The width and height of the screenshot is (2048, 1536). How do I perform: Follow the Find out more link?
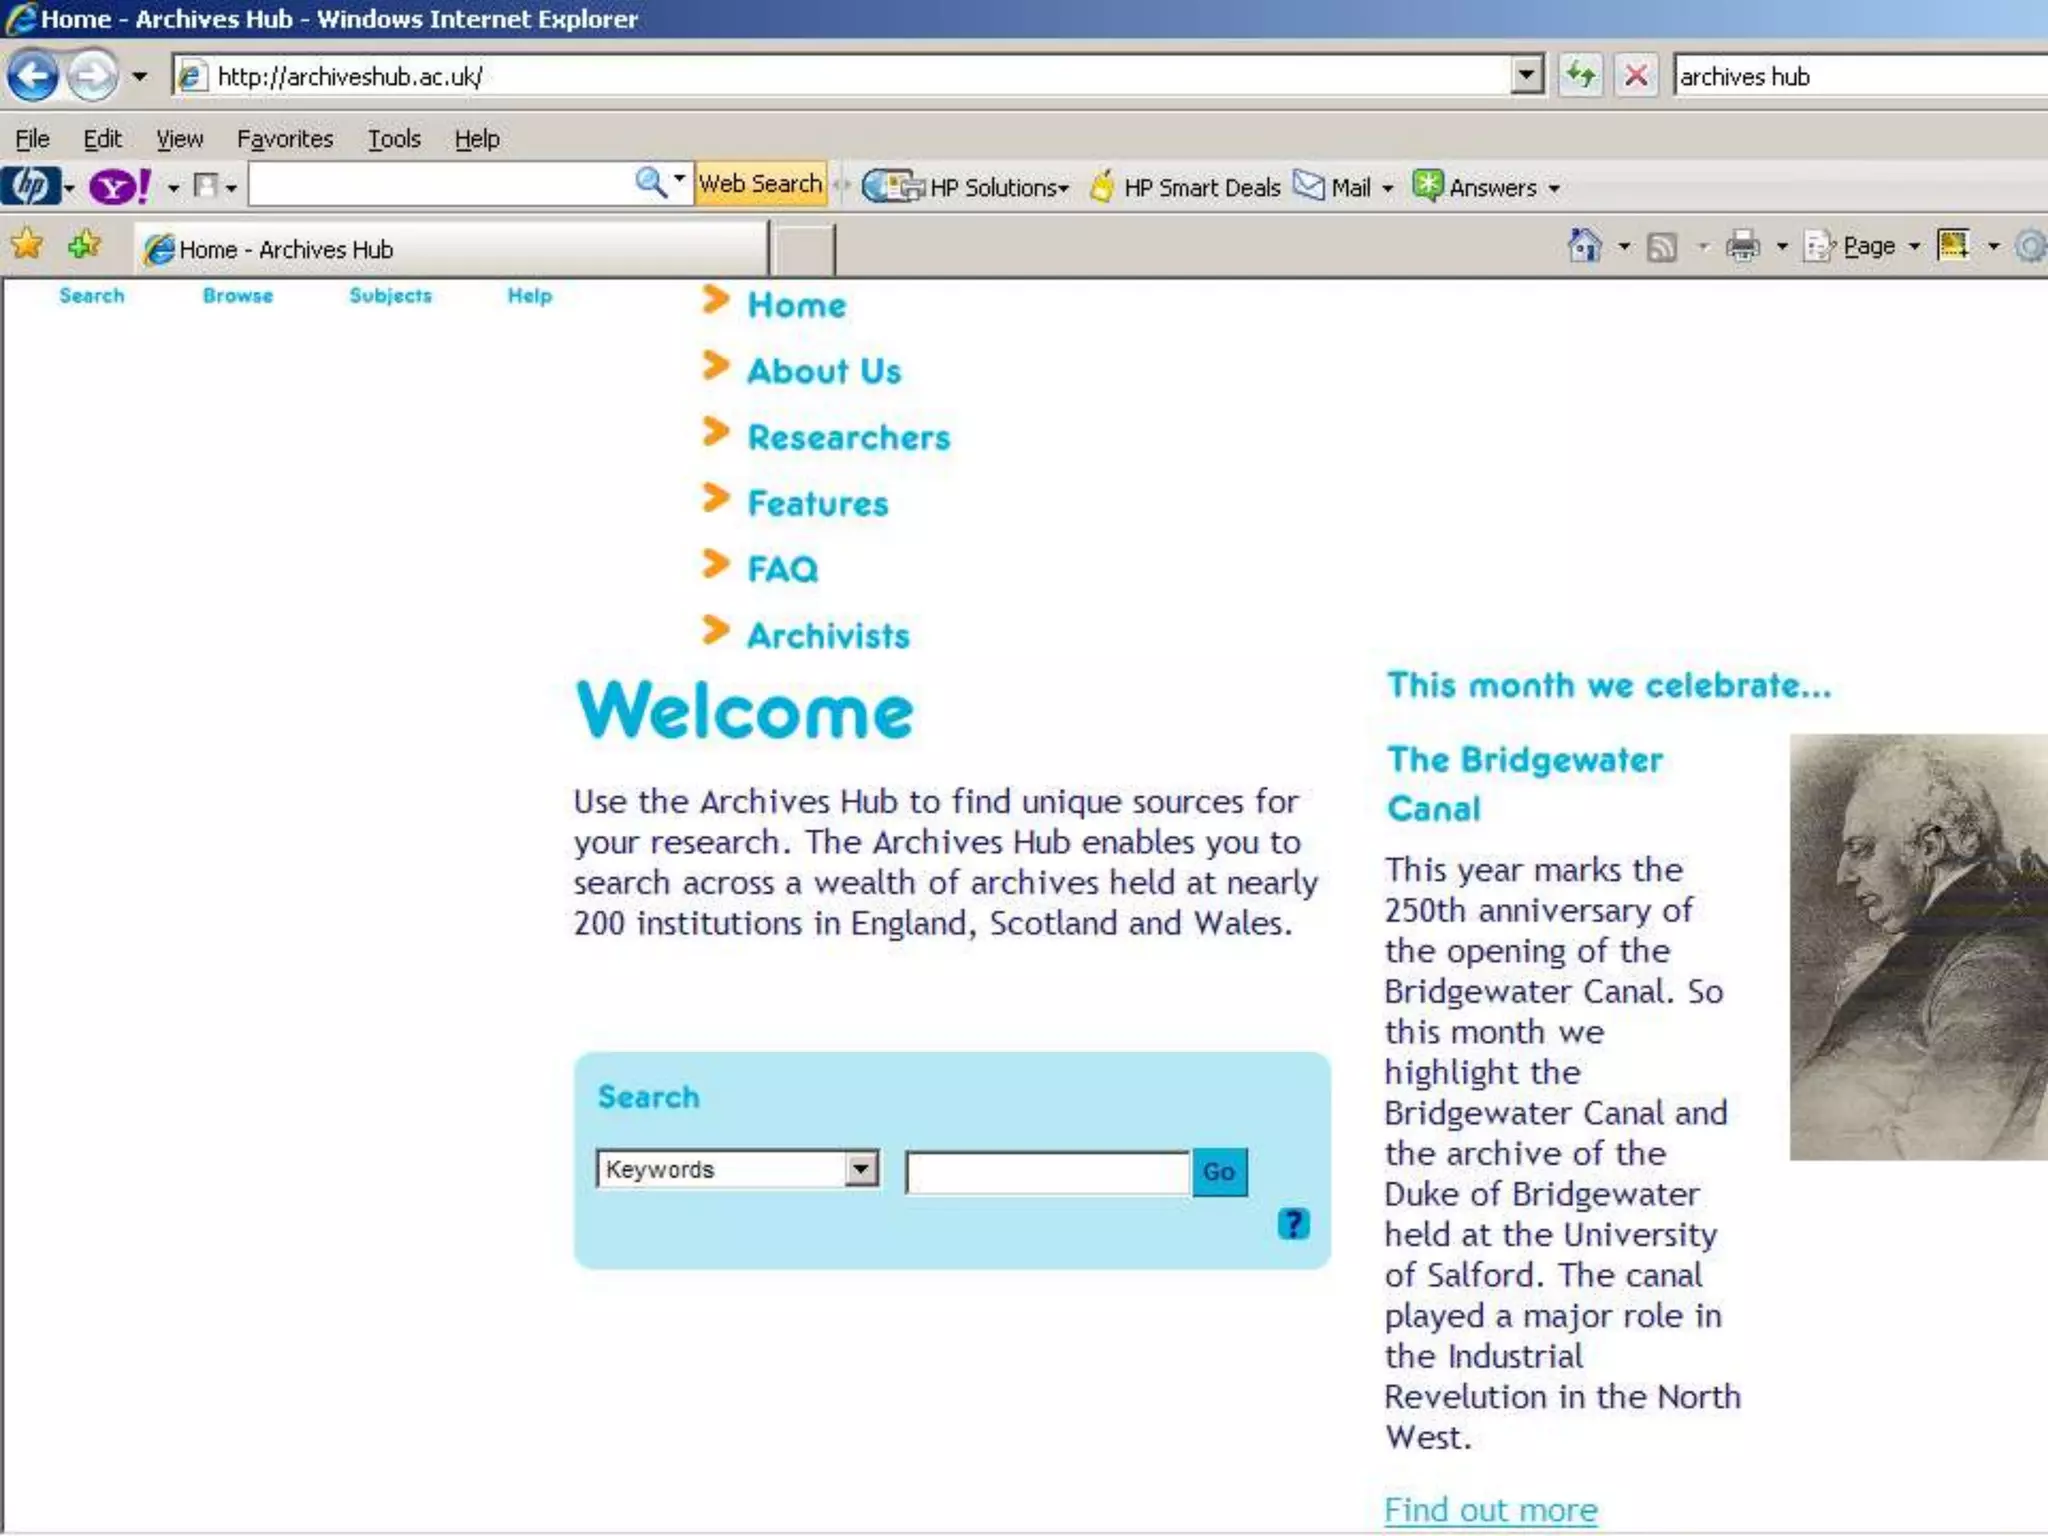pyautogui.click(x=1490, y=1509)
